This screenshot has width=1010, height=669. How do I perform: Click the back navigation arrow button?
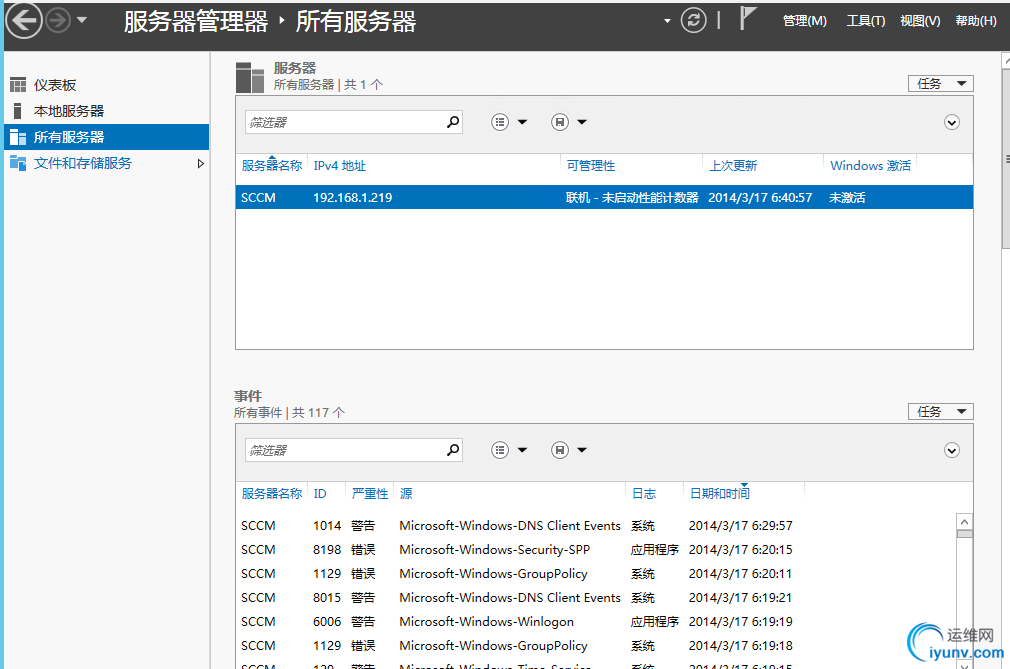pos(25,20)
